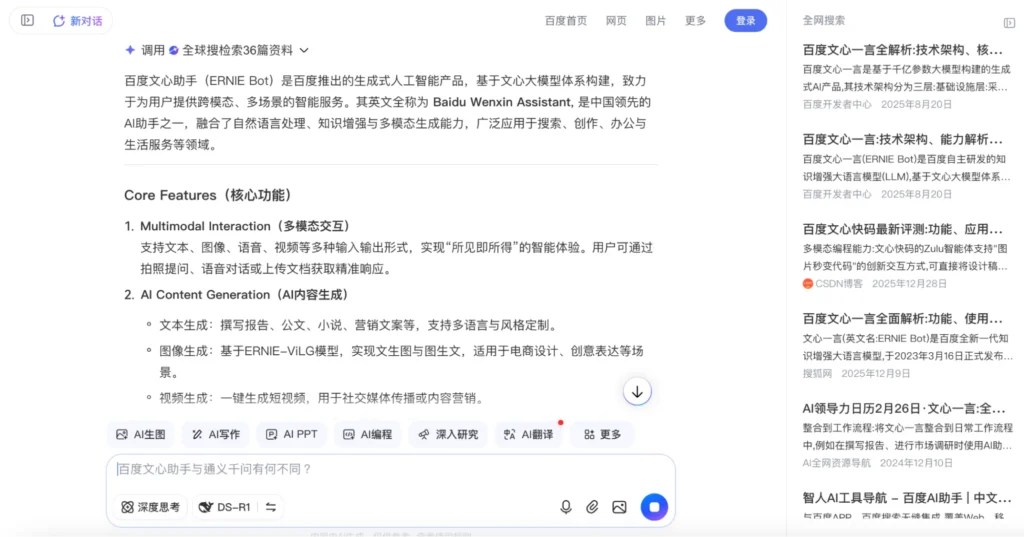Start a new chat with 新对话

pos(78,21)
